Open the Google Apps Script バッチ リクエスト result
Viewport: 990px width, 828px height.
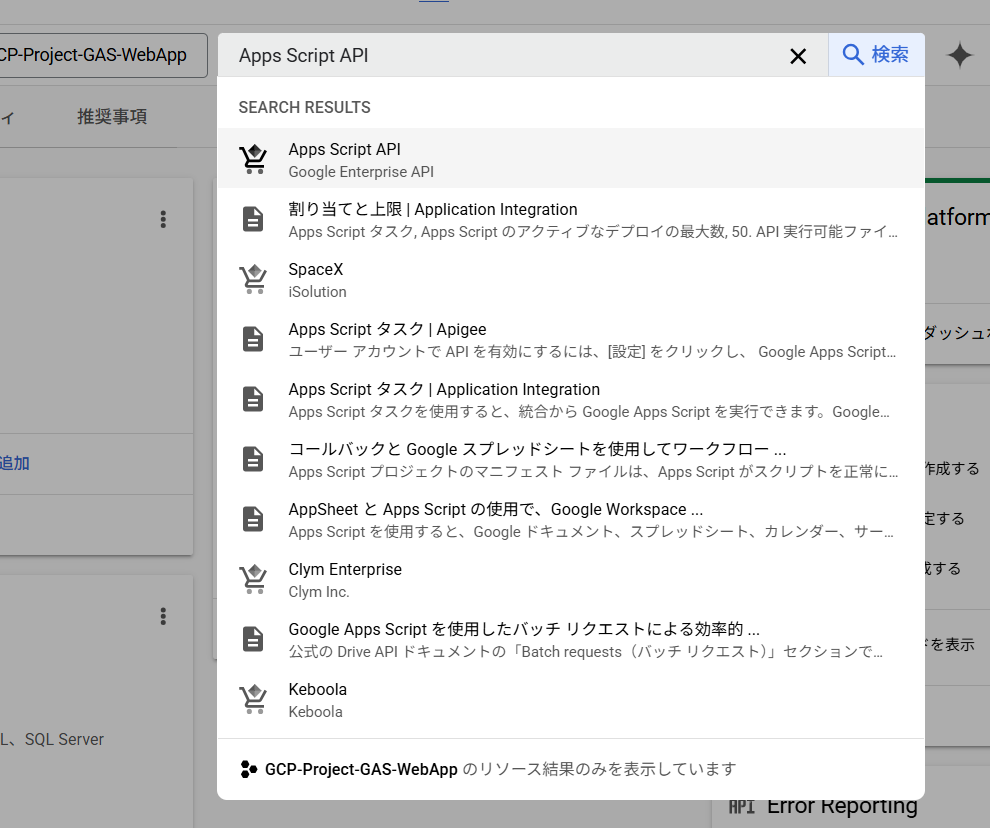coord(571,639)
